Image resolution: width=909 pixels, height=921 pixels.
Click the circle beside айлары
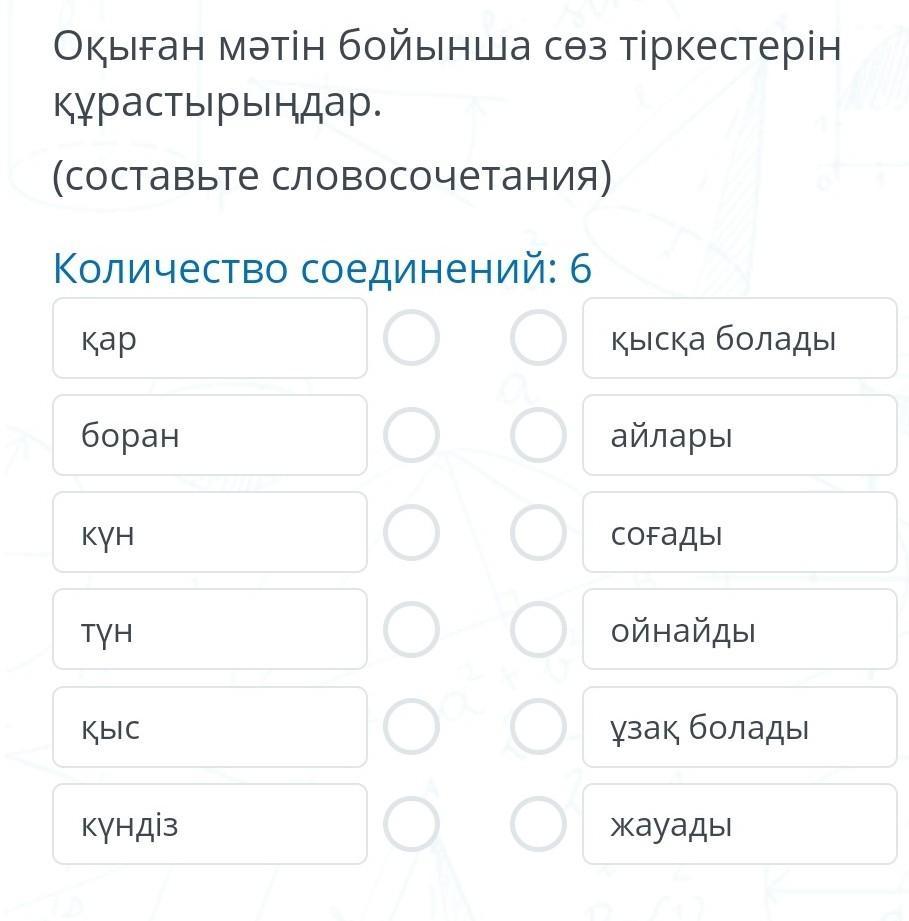point(539,436)
